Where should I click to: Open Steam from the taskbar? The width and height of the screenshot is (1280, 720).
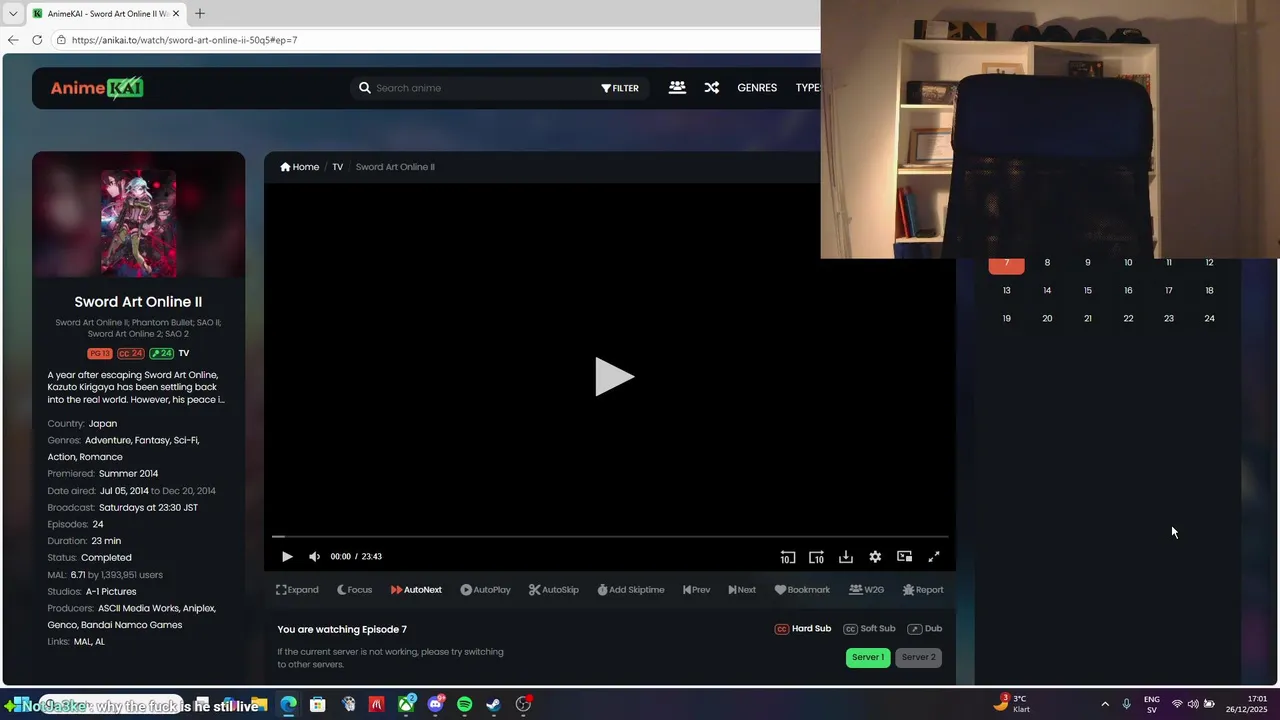(494, 705)
